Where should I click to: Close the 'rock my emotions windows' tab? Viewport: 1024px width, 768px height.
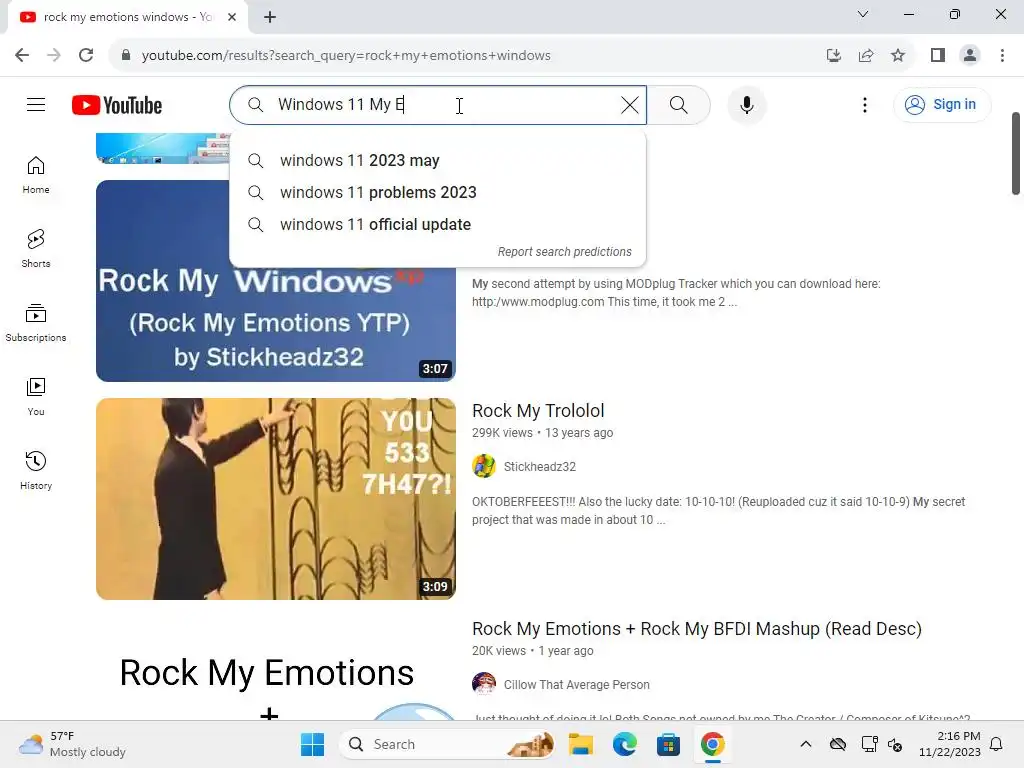click(x=232, y=17)
